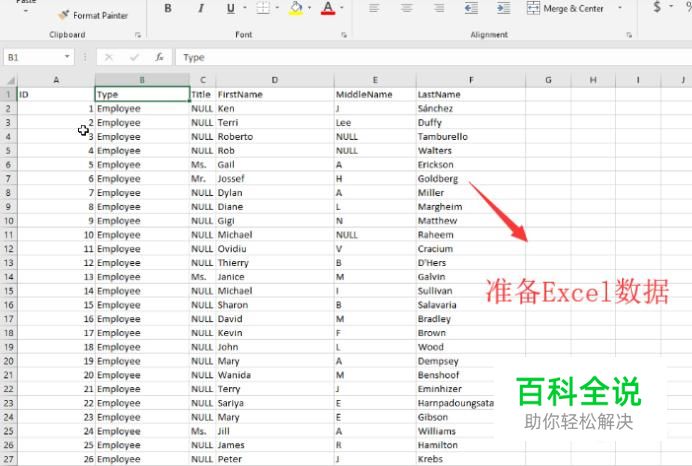Align text left
Screen dimensions: 692x466
point(374,8)
